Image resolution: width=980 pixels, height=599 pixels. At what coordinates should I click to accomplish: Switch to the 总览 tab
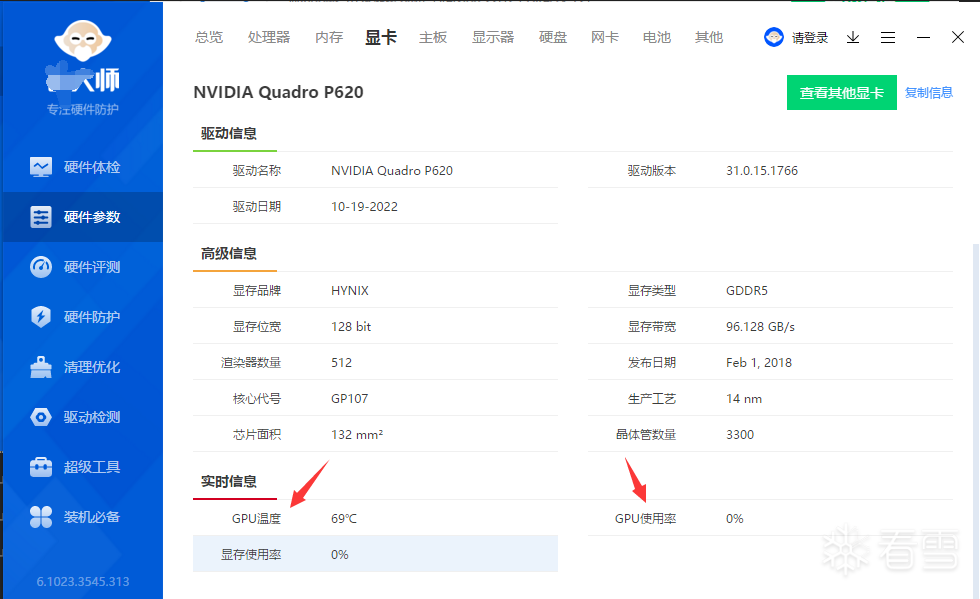click(x=209, y=38)
